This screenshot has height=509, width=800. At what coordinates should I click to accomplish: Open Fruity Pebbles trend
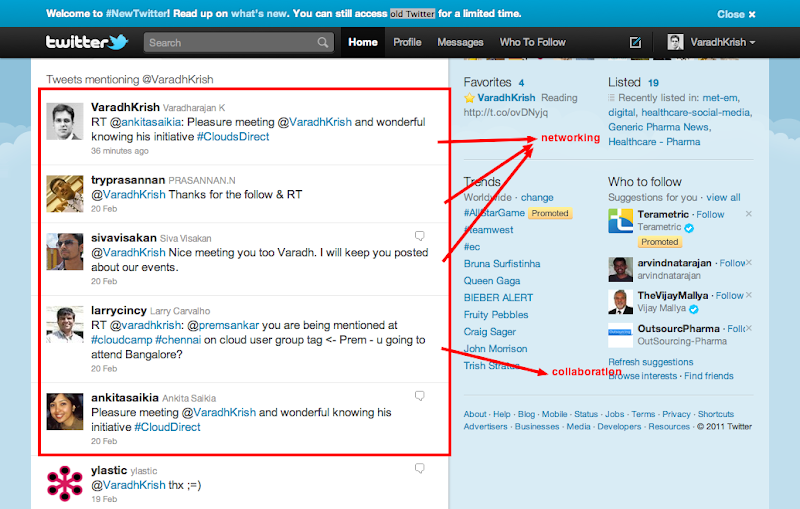pos(496,315)
